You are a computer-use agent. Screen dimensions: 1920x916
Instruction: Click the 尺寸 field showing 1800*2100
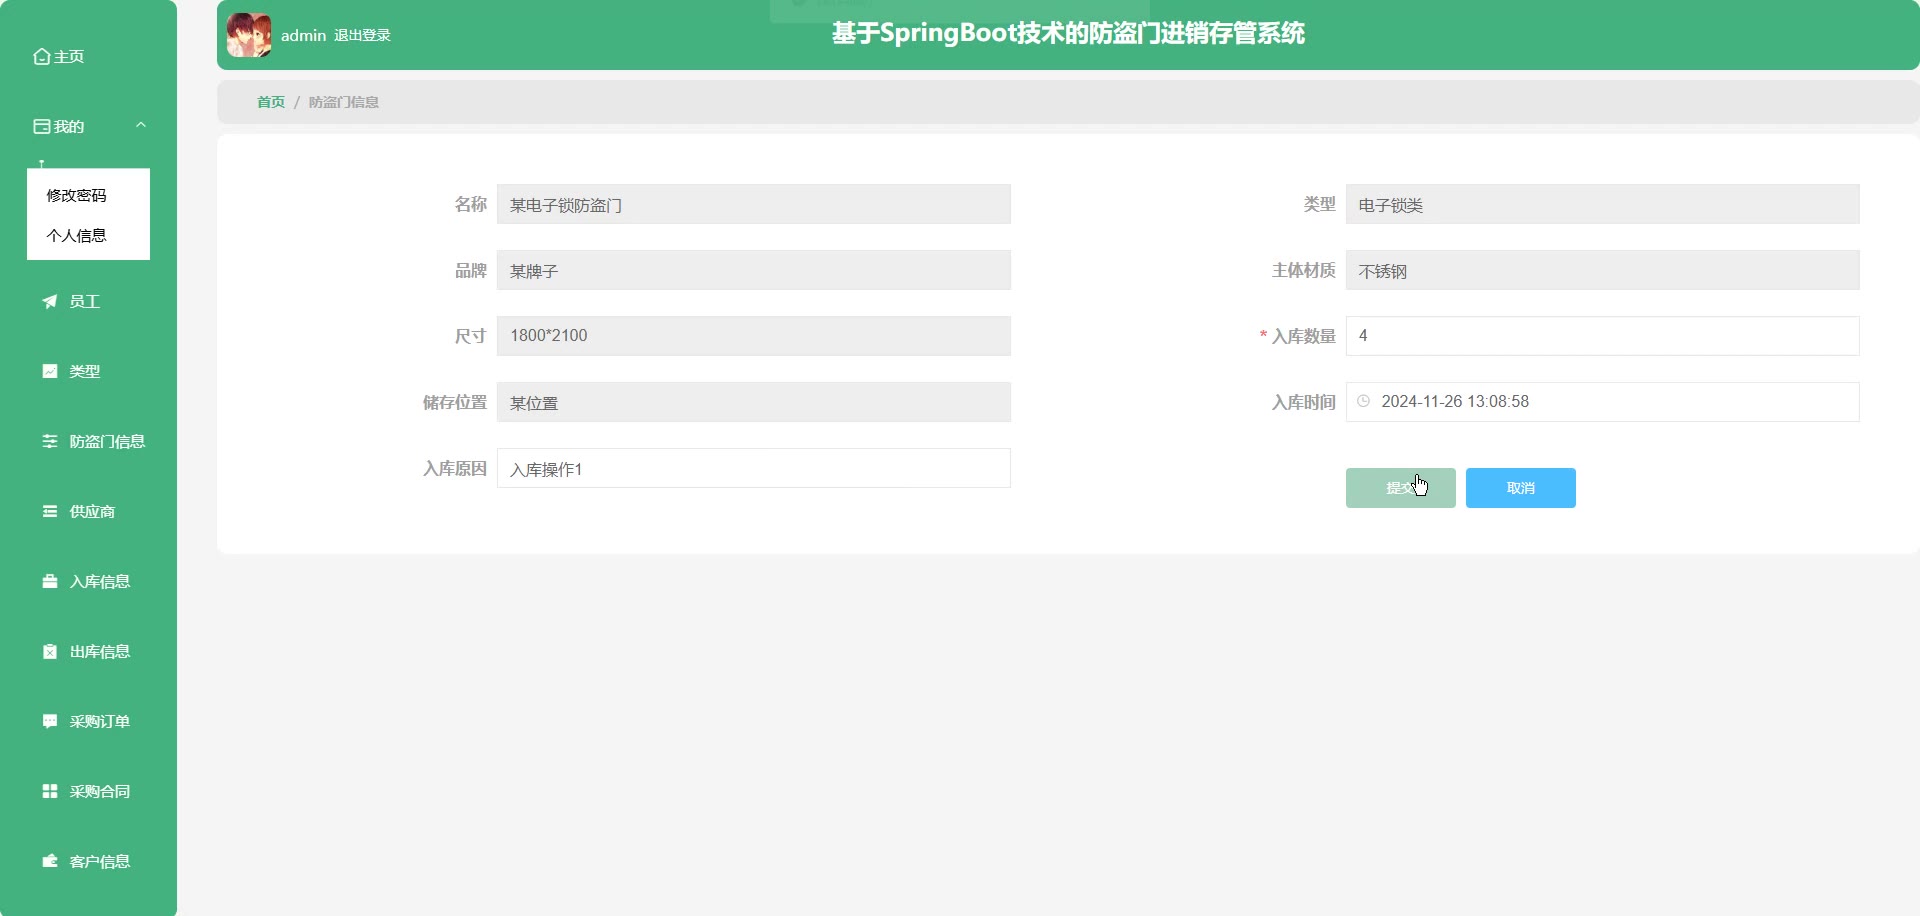[x=754, y=336]
